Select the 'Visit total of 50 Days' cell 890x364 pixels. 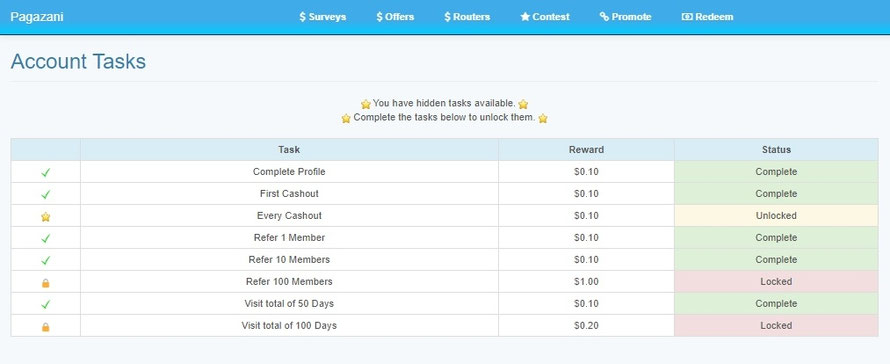coord(289,304)
